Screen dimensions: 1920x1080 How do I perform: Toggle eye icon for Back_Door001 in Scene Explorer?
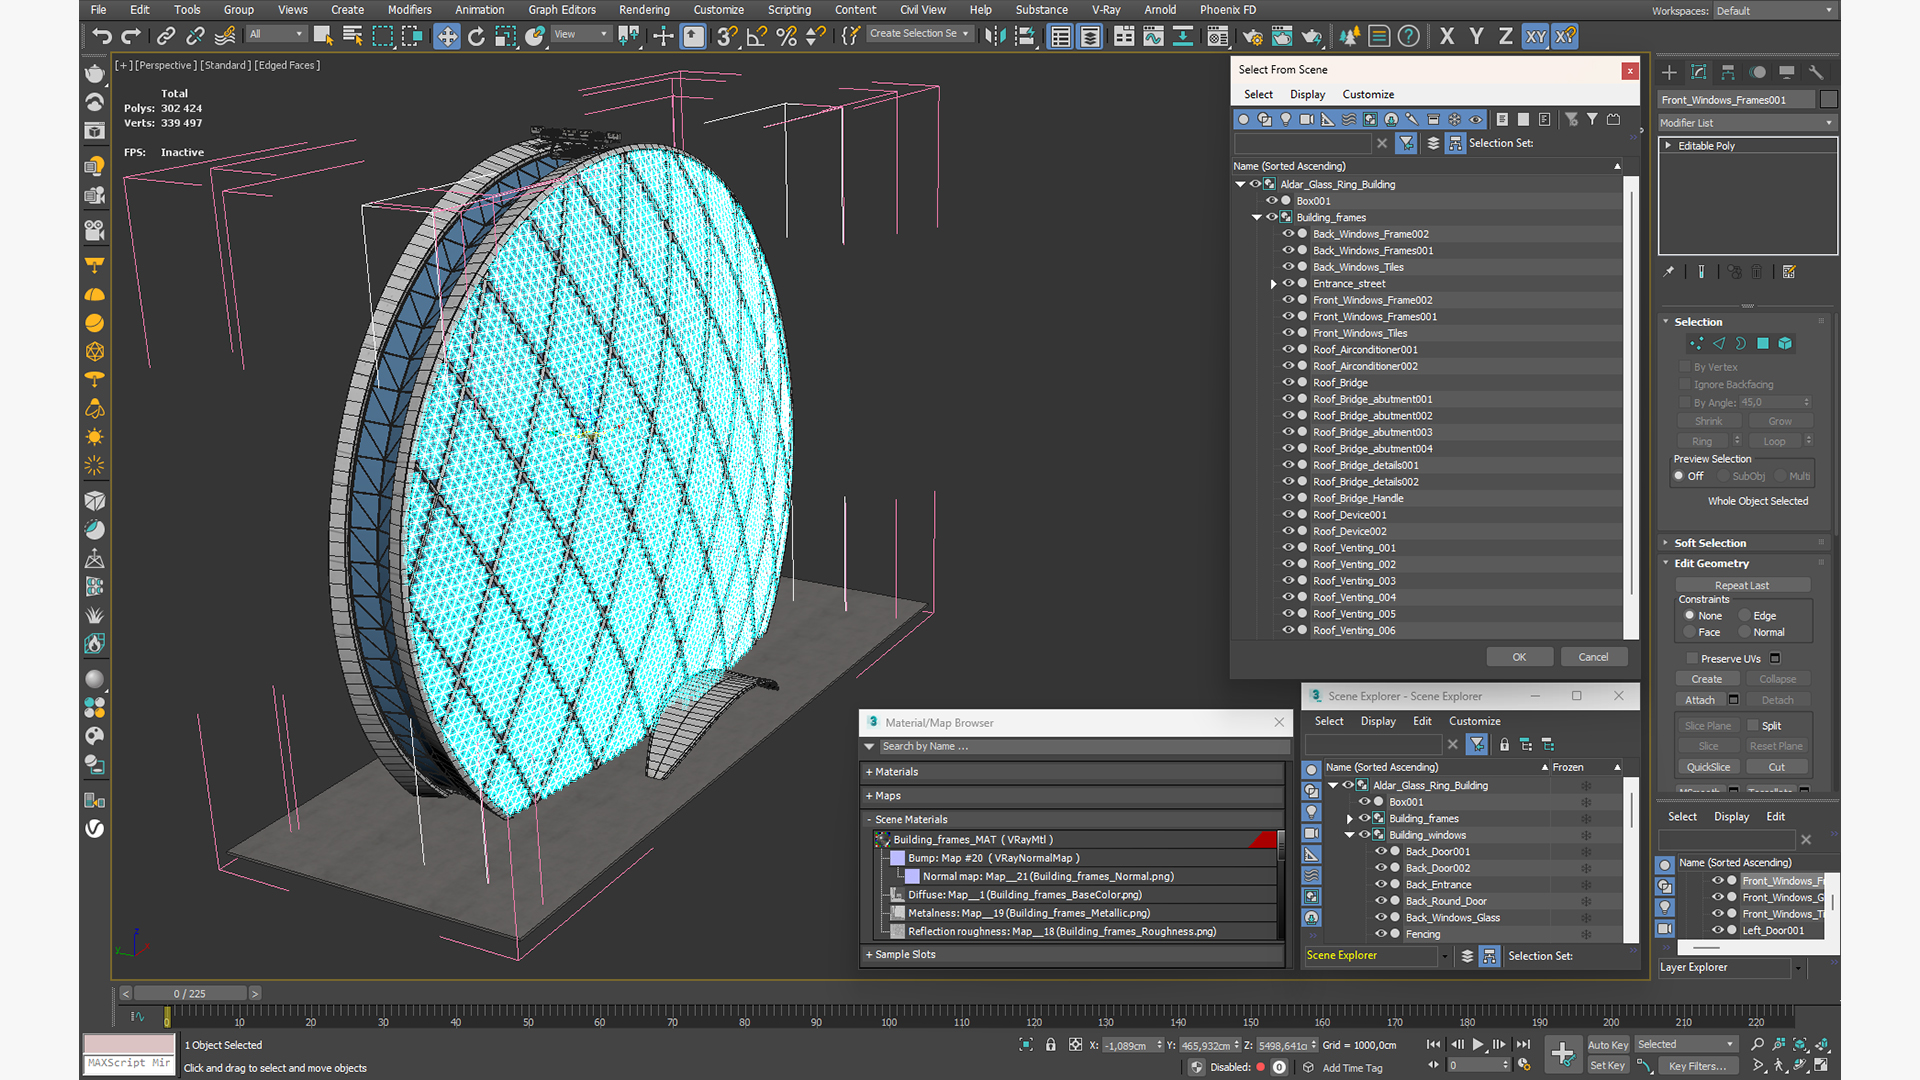click(1381, 852)
